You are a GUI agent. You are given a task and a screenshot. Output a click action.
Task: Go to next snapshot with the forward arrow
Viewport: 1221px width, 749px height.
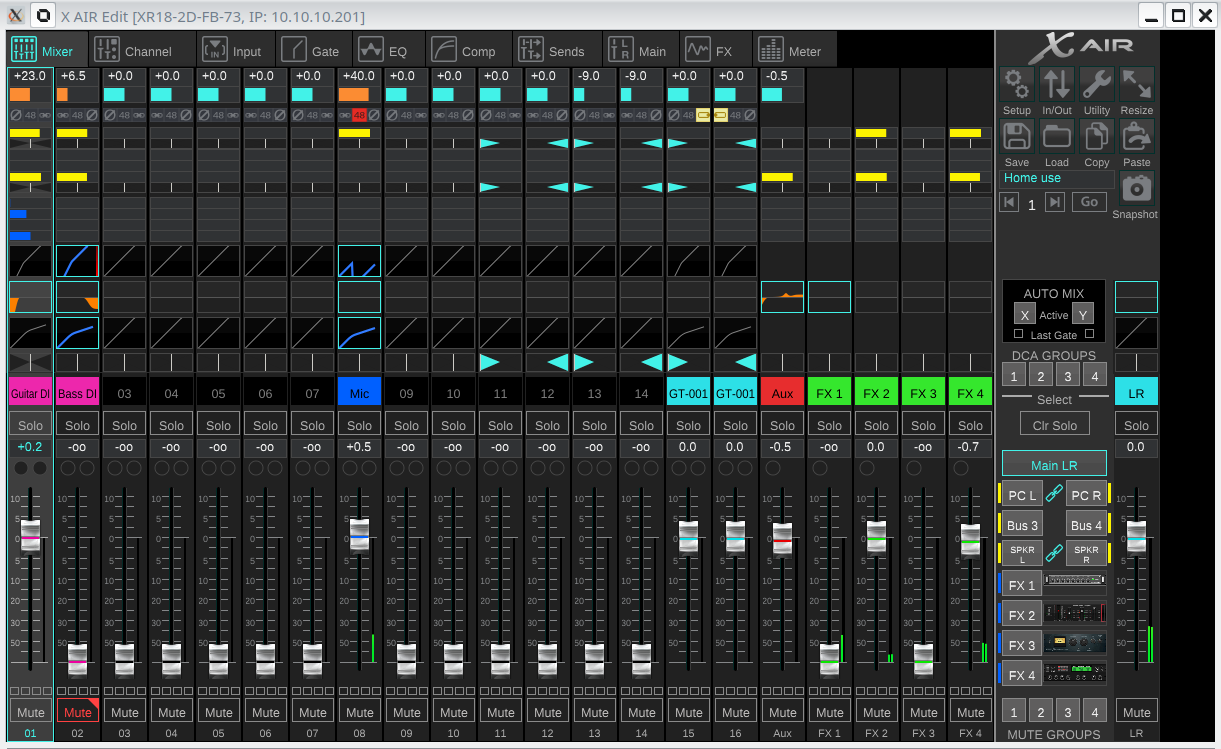(1054, 202)
